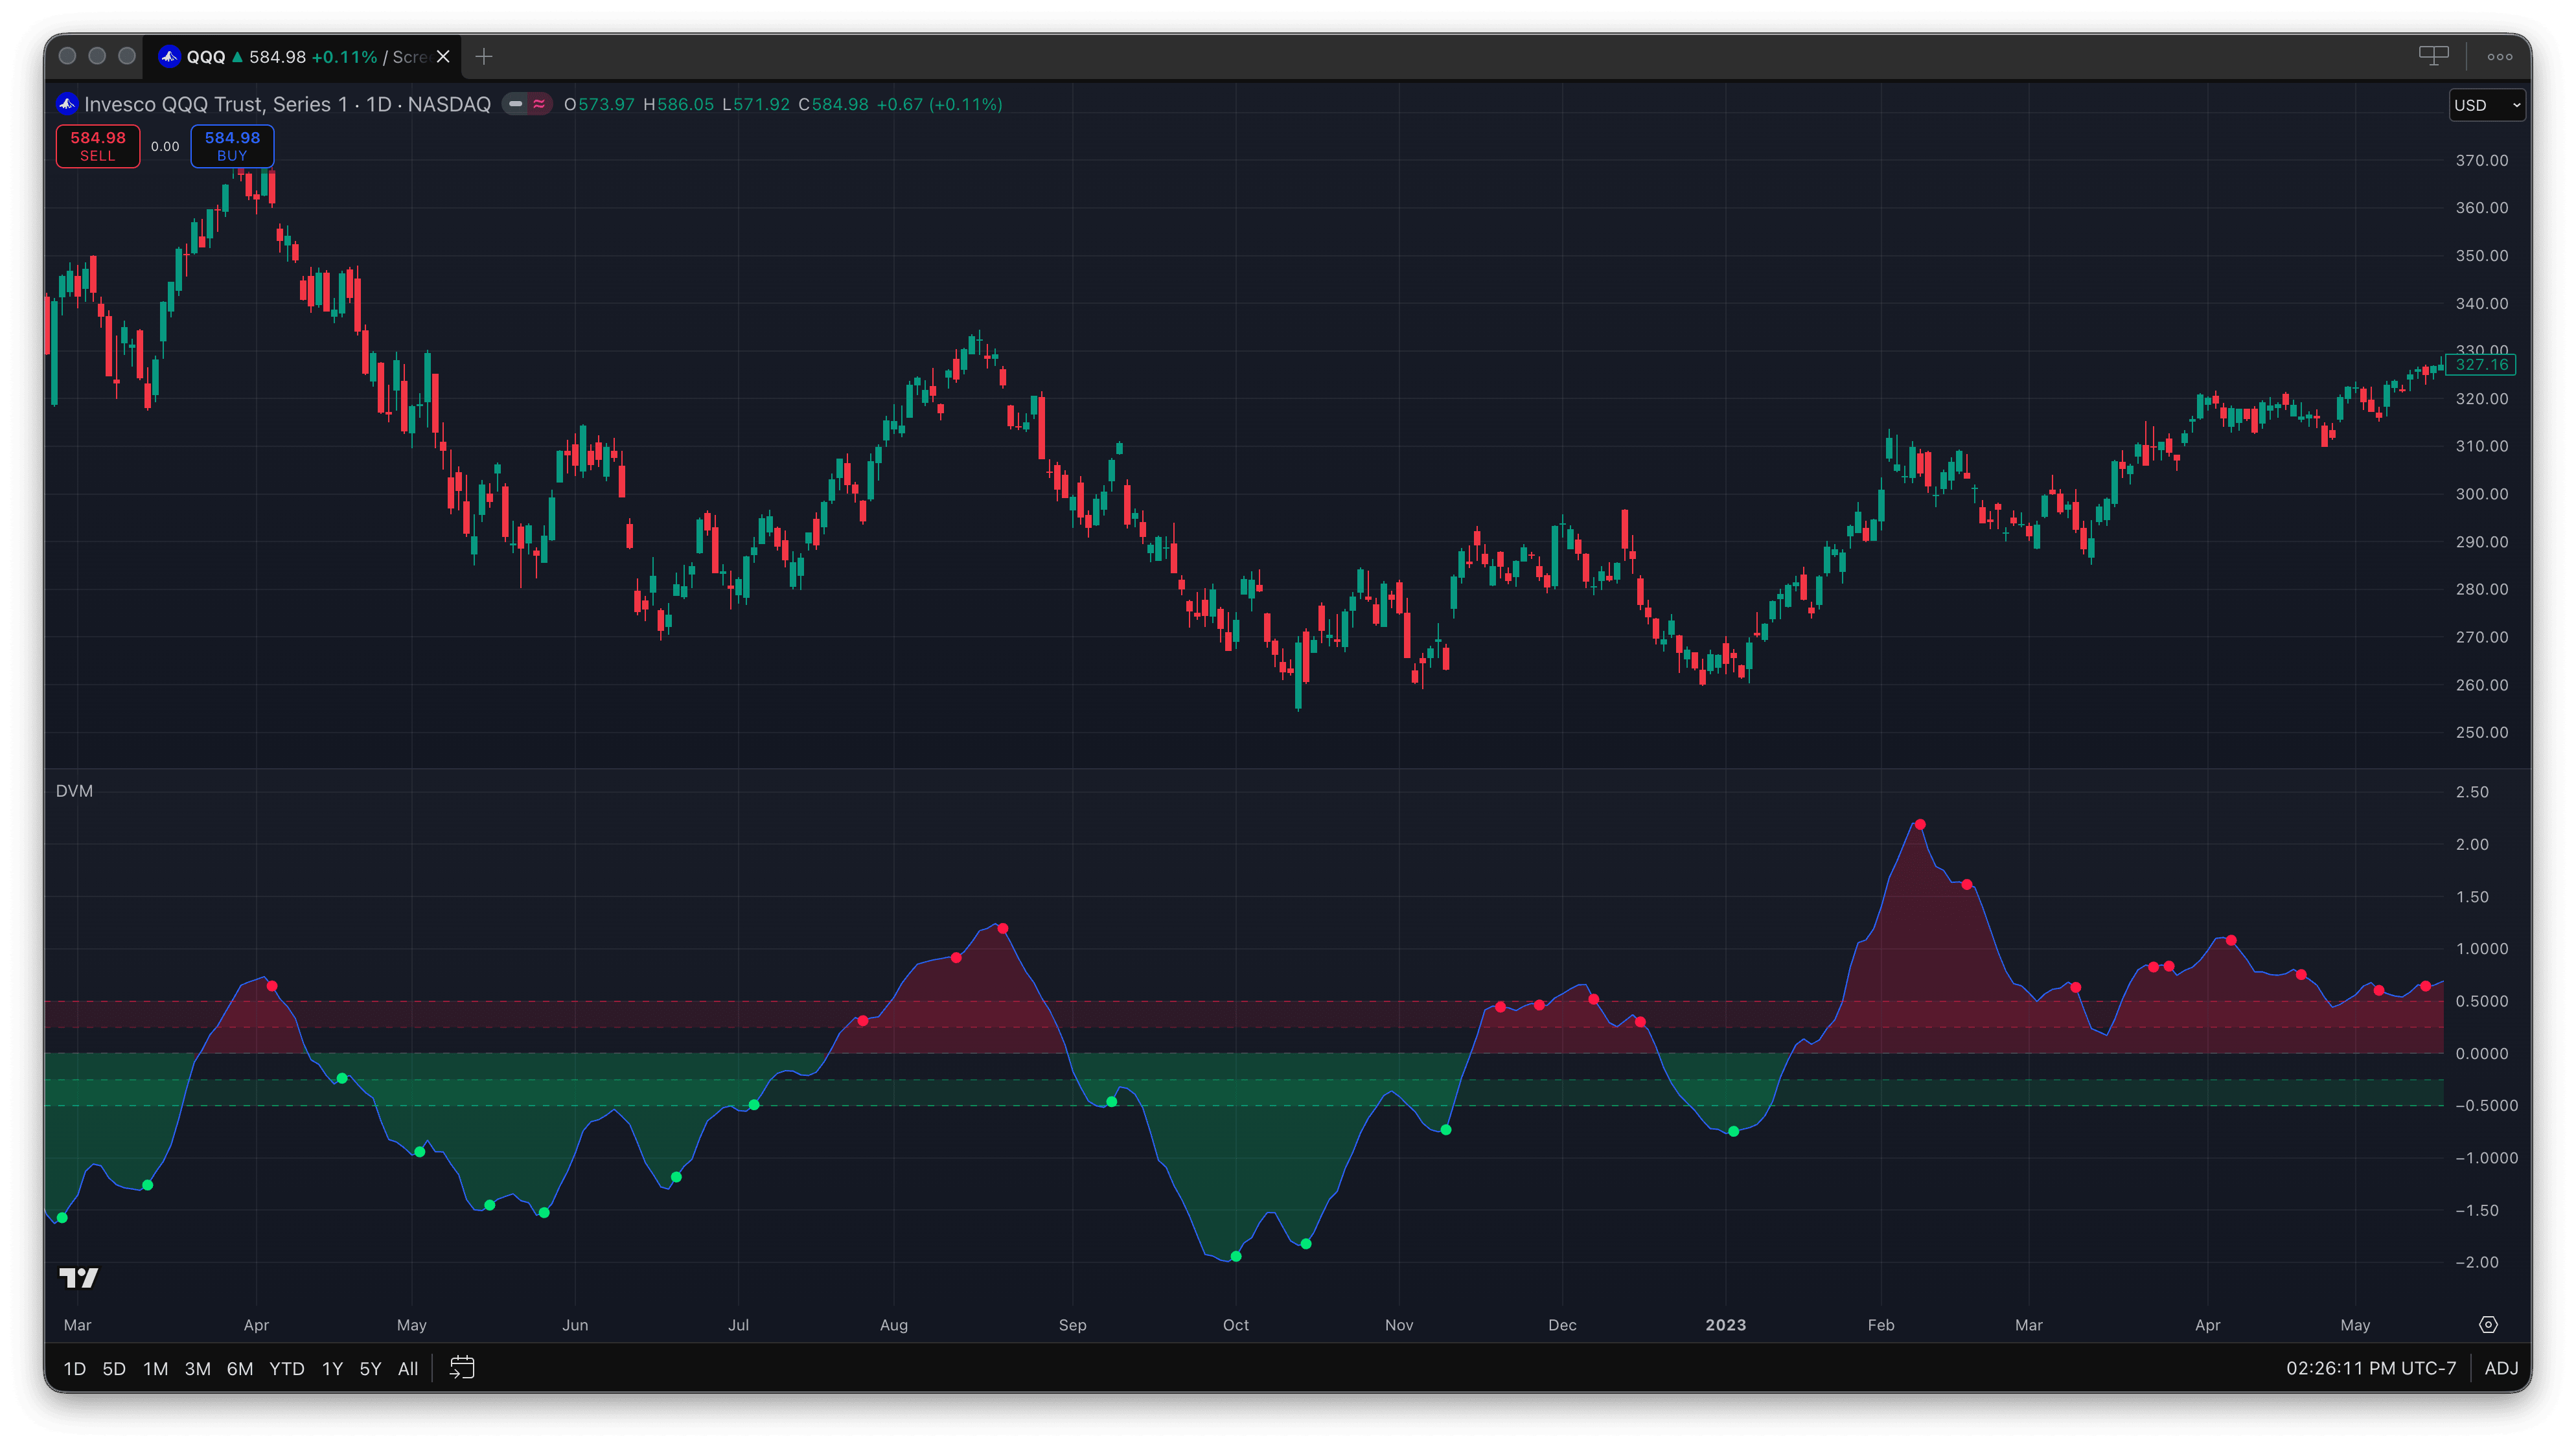
Task: Click the 250.00 price scale label
Action: pyautogui.click(x=2481, y=732)
